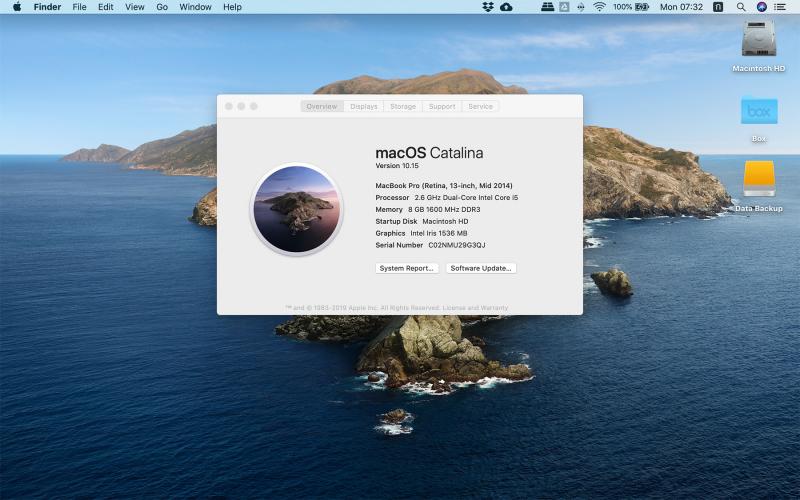800x500 pixels.
Task: Switch to the Support tab
Action: coord(442,106)
